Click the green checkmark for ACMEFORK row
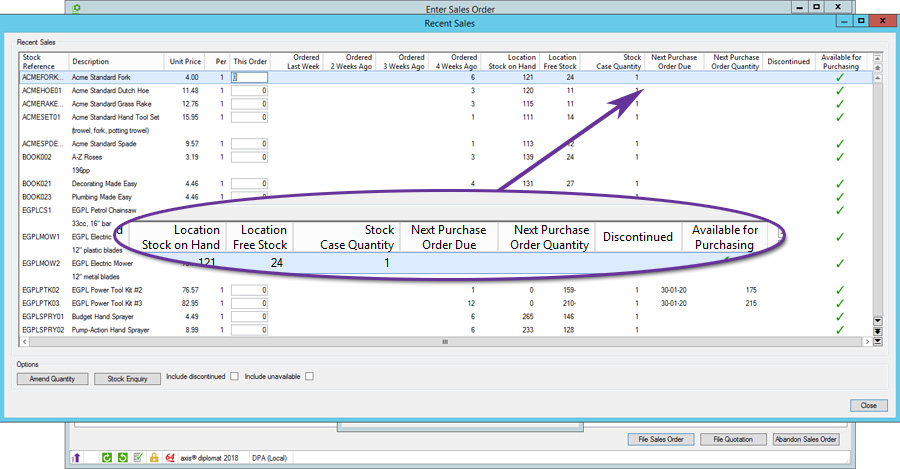900x469 pixels. click(840, 77)
